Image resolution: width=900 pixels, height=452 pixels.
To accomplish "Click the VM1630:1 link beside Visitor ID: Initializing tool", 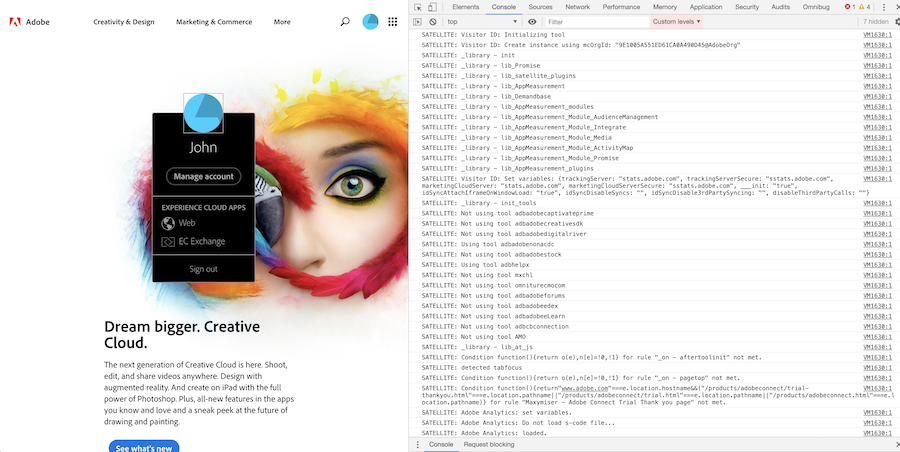I will [x=878, y=34].
